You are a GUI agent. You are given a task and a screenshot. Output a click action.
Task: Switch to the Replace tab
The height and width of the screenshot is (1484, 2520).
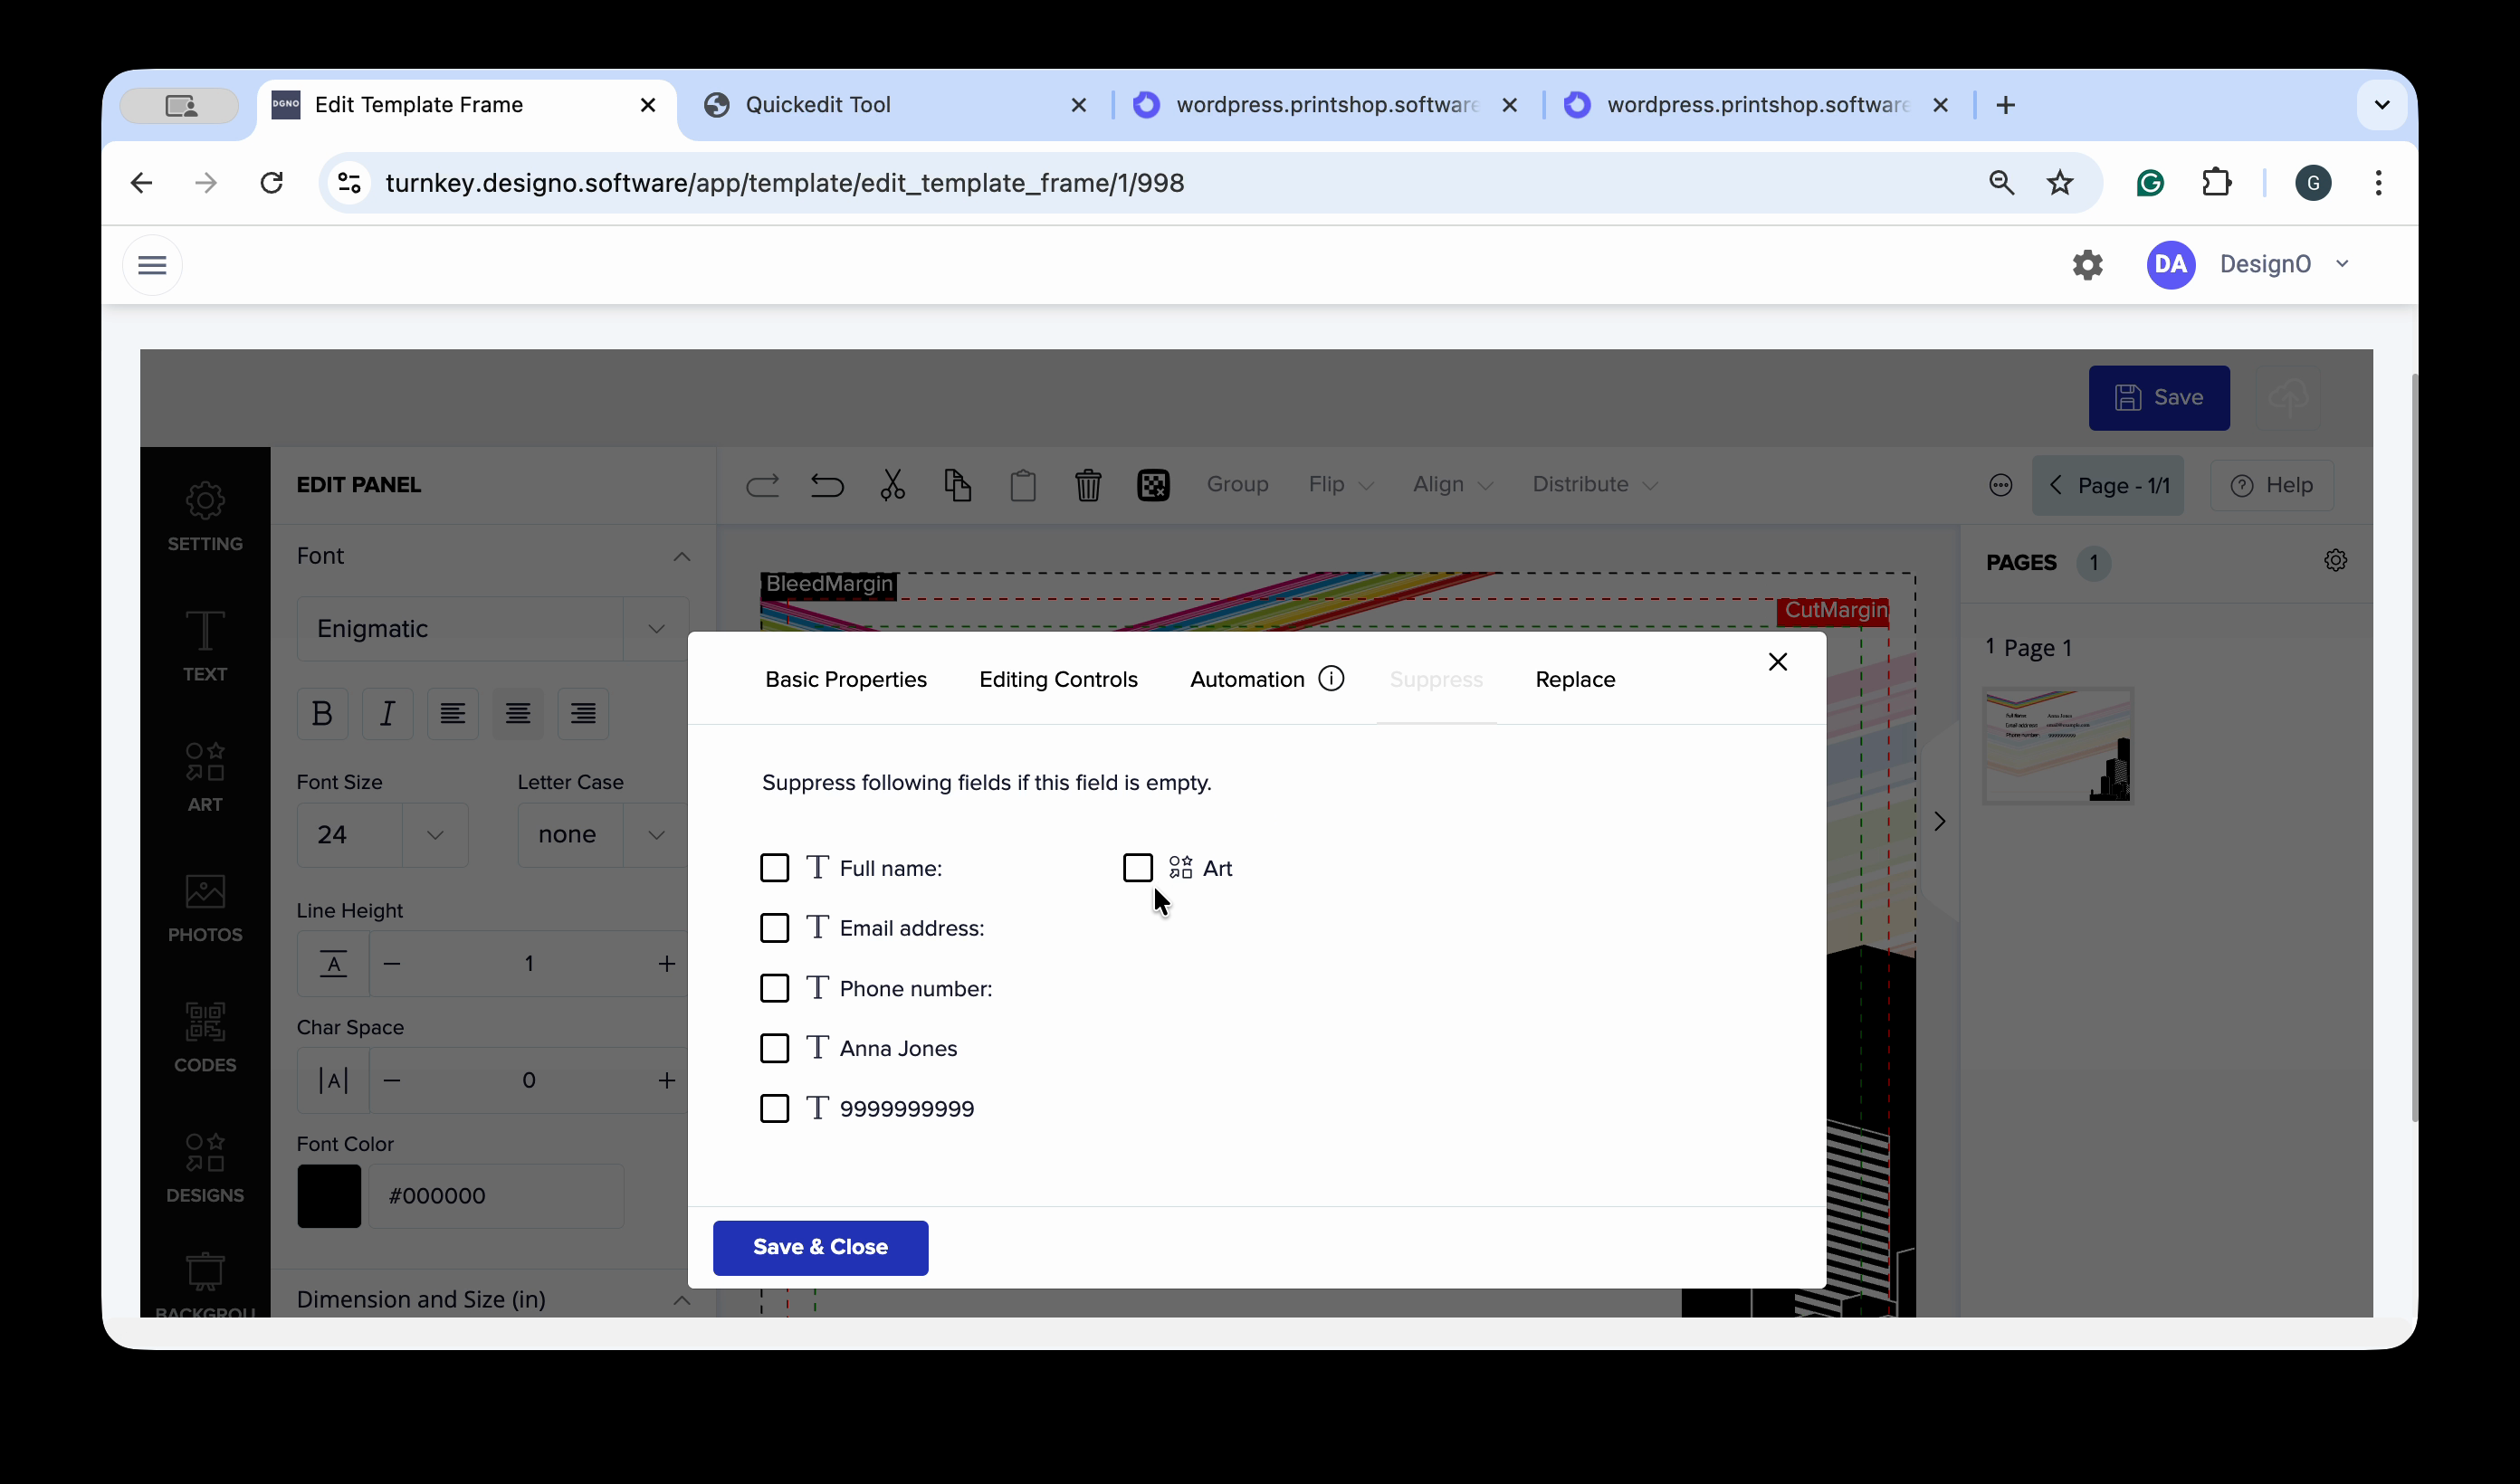[1575, 680]
